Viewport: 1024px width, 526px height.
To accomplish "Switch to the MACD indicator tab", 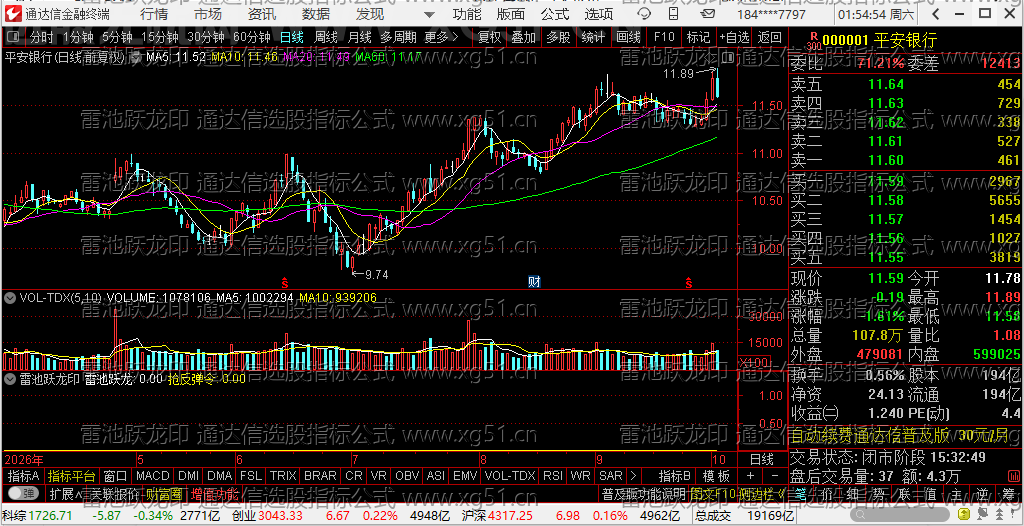I will [x=152, y=475].
